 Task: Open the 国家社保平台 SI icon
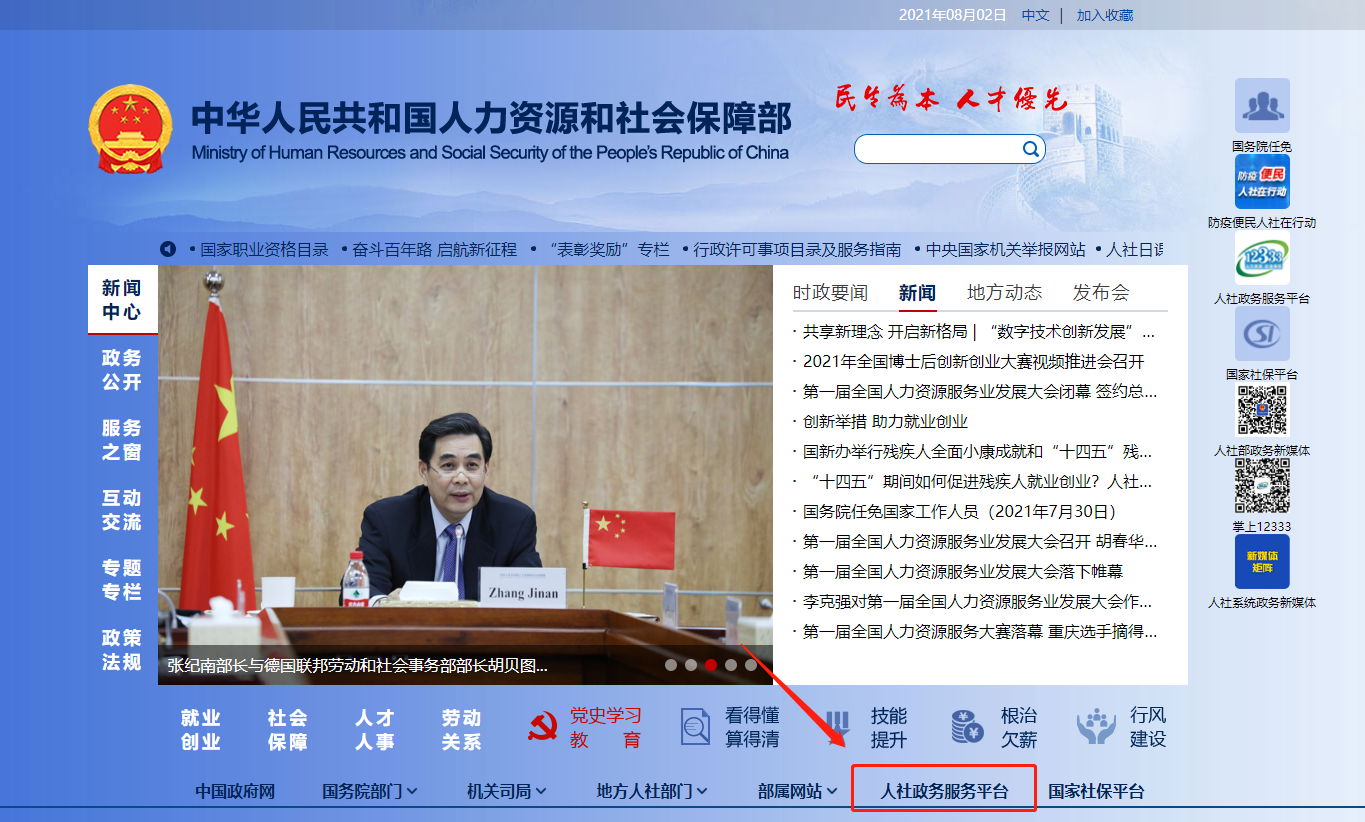pyautogui.click(x=1262, y=334)
